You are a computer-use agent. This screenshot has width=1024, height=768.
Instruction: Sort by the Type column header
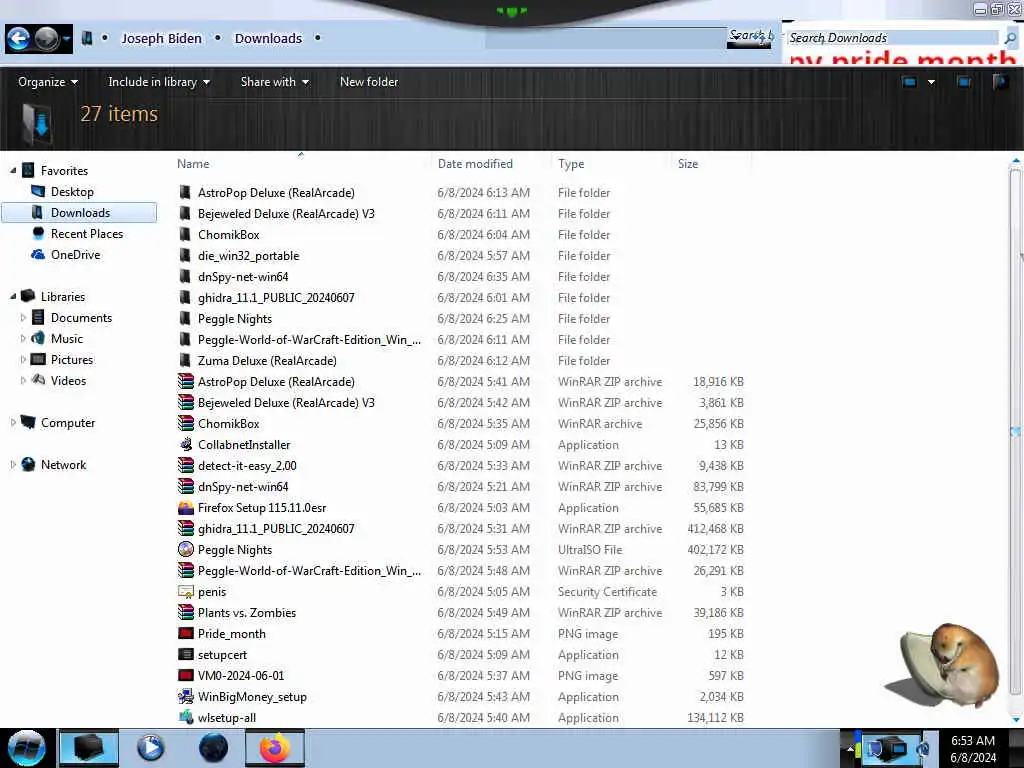point(571,164)
